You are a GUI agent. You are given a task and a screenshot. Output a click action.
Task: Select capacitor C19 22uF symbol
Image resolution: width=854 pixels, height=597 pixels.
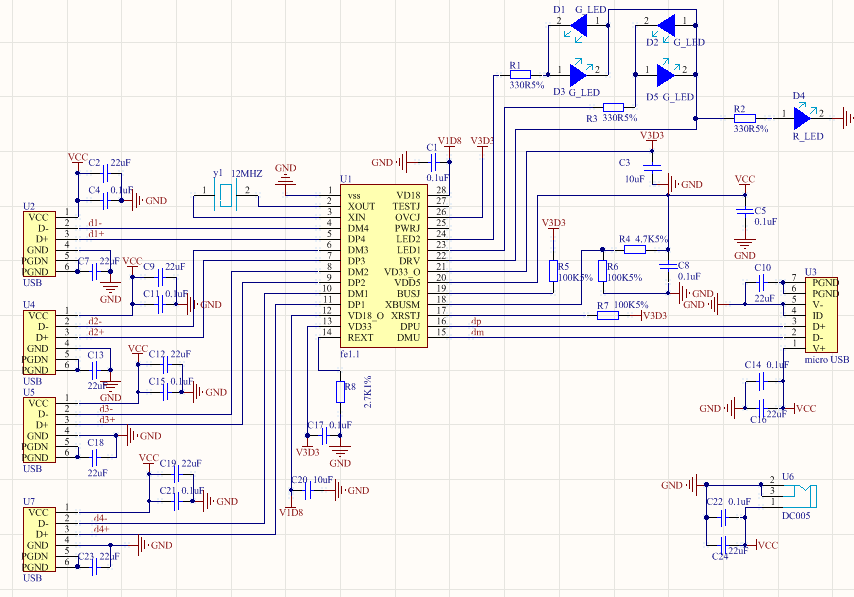click(x=176, y=474)
